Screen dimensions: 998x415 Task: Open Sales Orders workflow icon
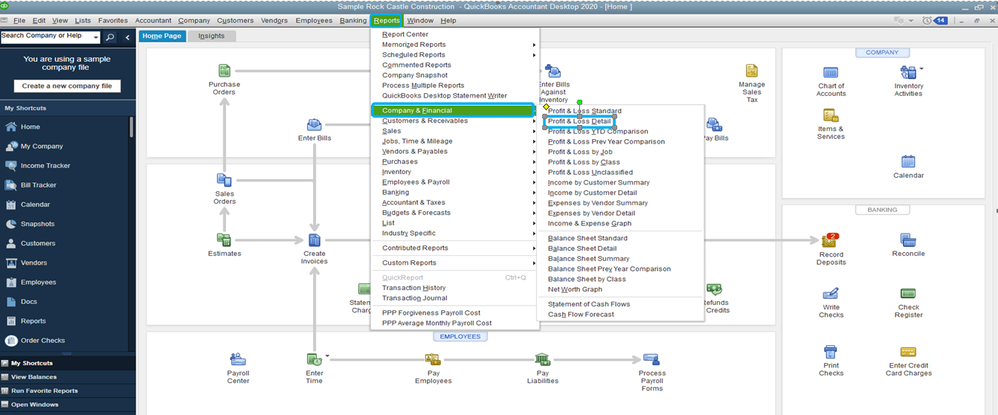[x=224, y=180]
